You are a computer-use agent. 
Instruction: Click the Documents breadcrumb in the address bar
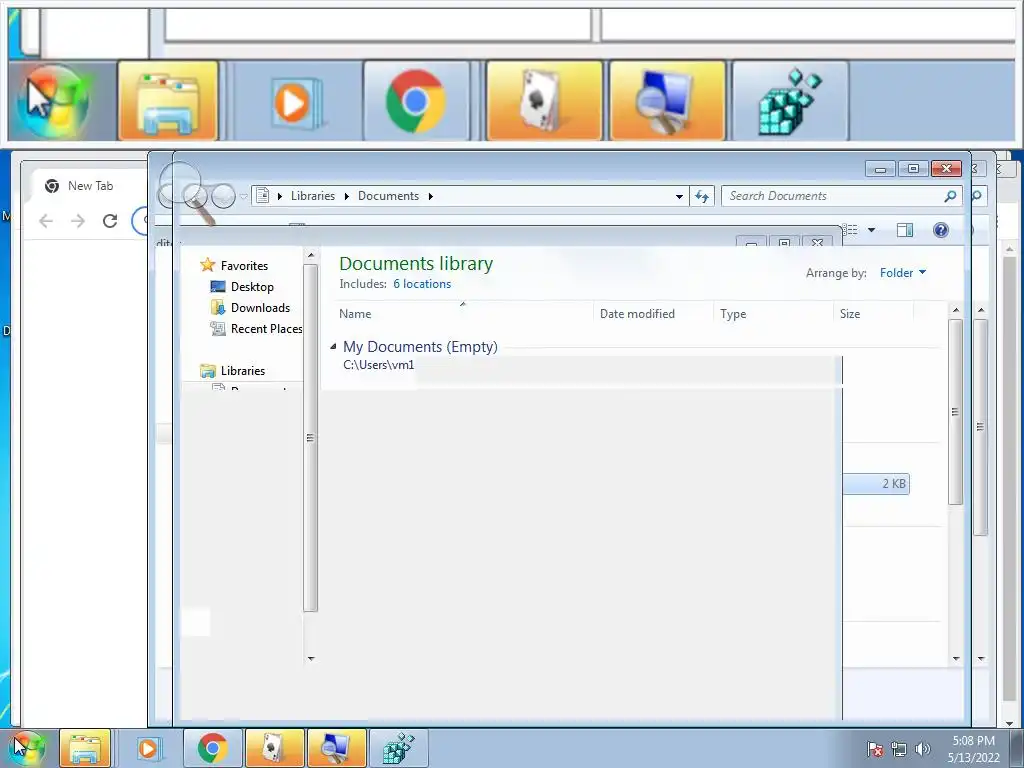(x=388, y=196)
